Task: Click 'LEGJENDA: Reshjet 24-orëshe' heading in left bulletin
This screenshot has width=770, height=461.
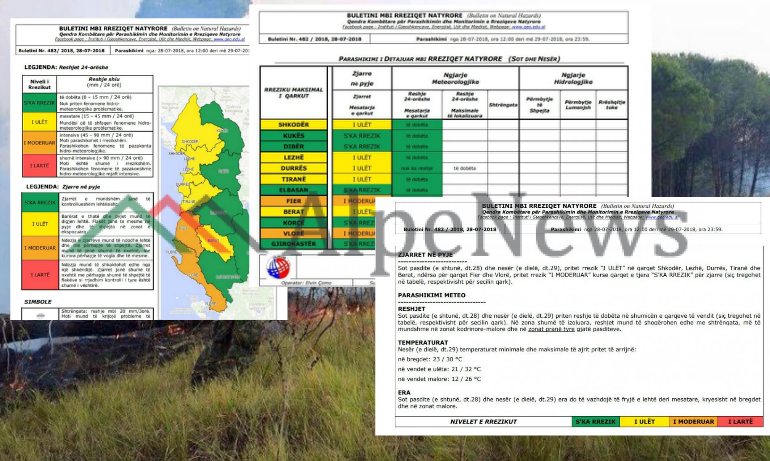Action: tap(66, 67)
